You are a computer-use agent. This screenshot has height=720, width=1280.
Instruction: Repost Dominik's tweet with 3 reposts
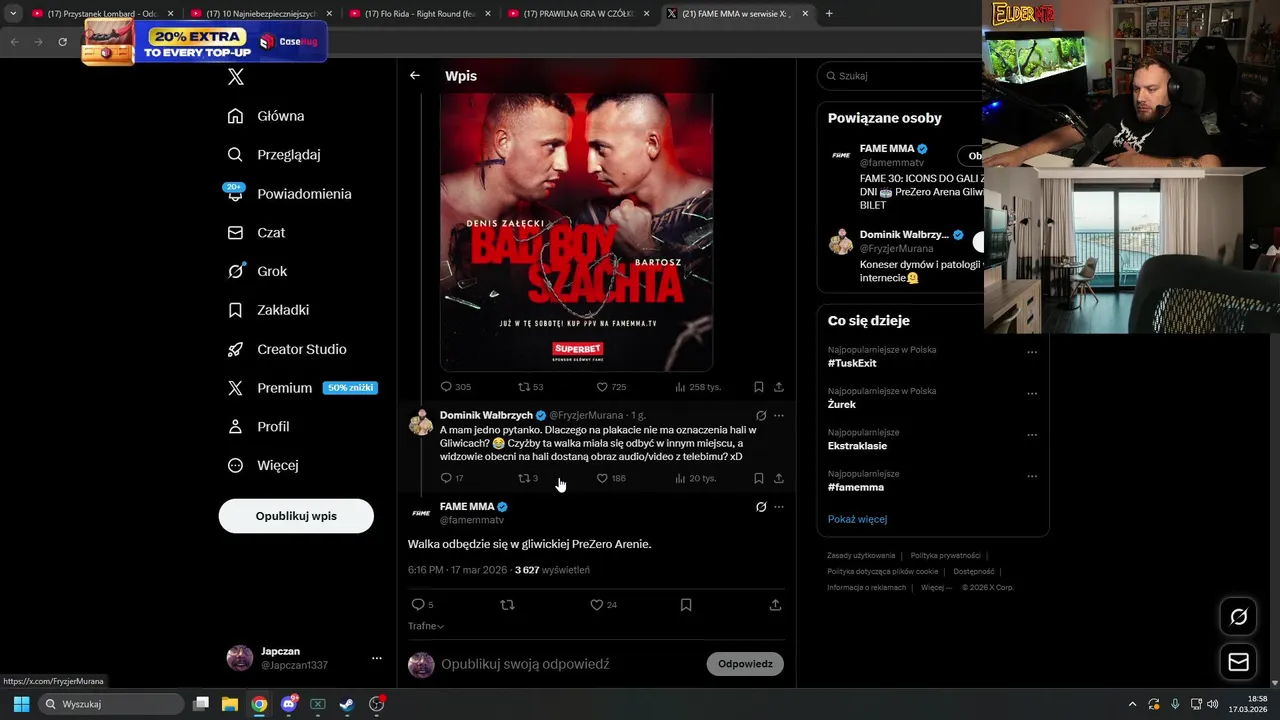pyautogui.click(x=528, y=478)
